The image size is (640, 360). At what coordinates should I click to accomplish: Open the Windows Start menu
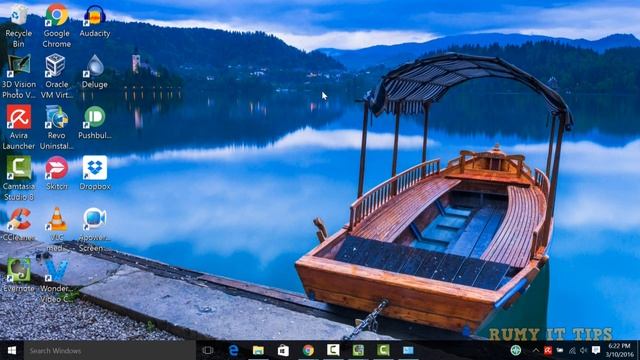(x=11, y=351)
